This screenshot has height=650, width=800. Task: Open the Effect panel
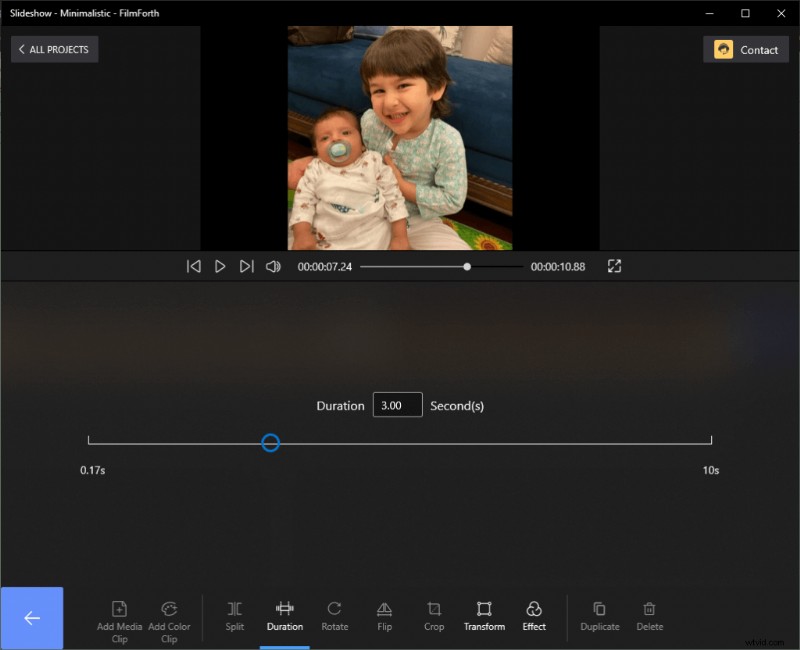533,616
